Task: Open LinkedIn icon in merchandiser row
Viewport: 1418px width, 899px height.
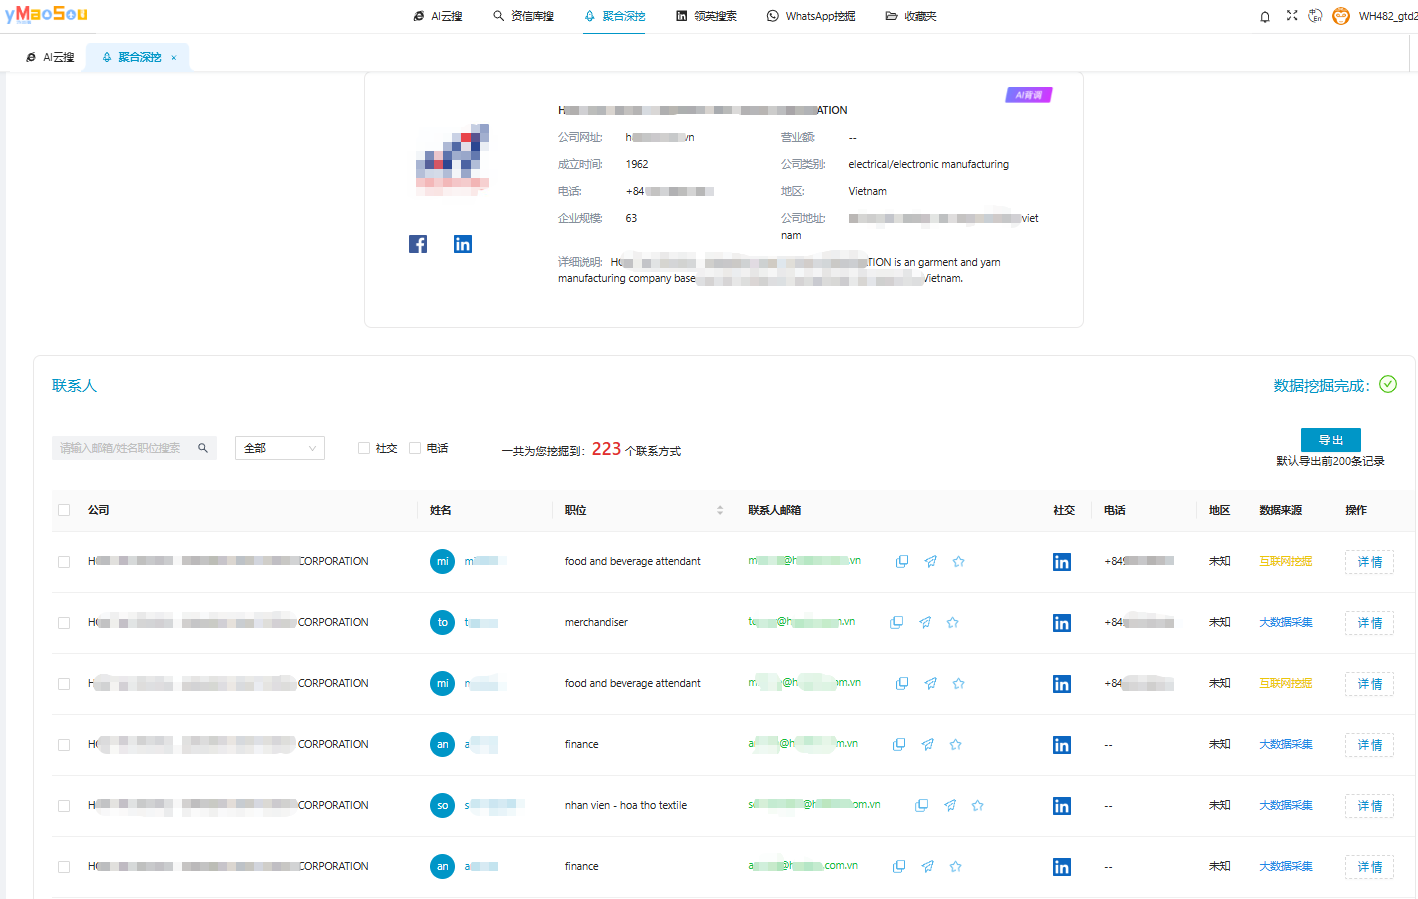Action: [1062, 623]
